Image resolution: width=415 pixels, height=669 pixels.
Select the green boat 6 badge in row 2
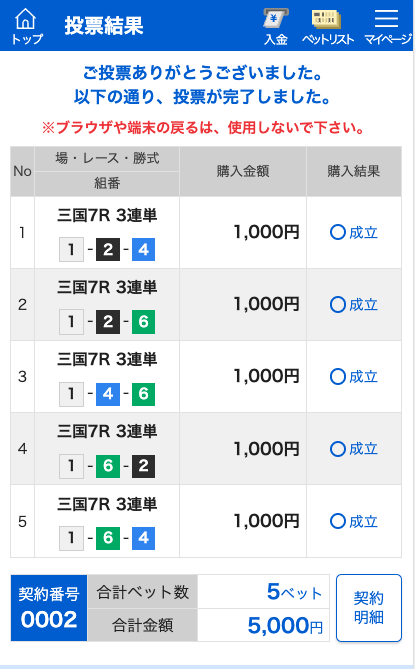pos(143,321)
